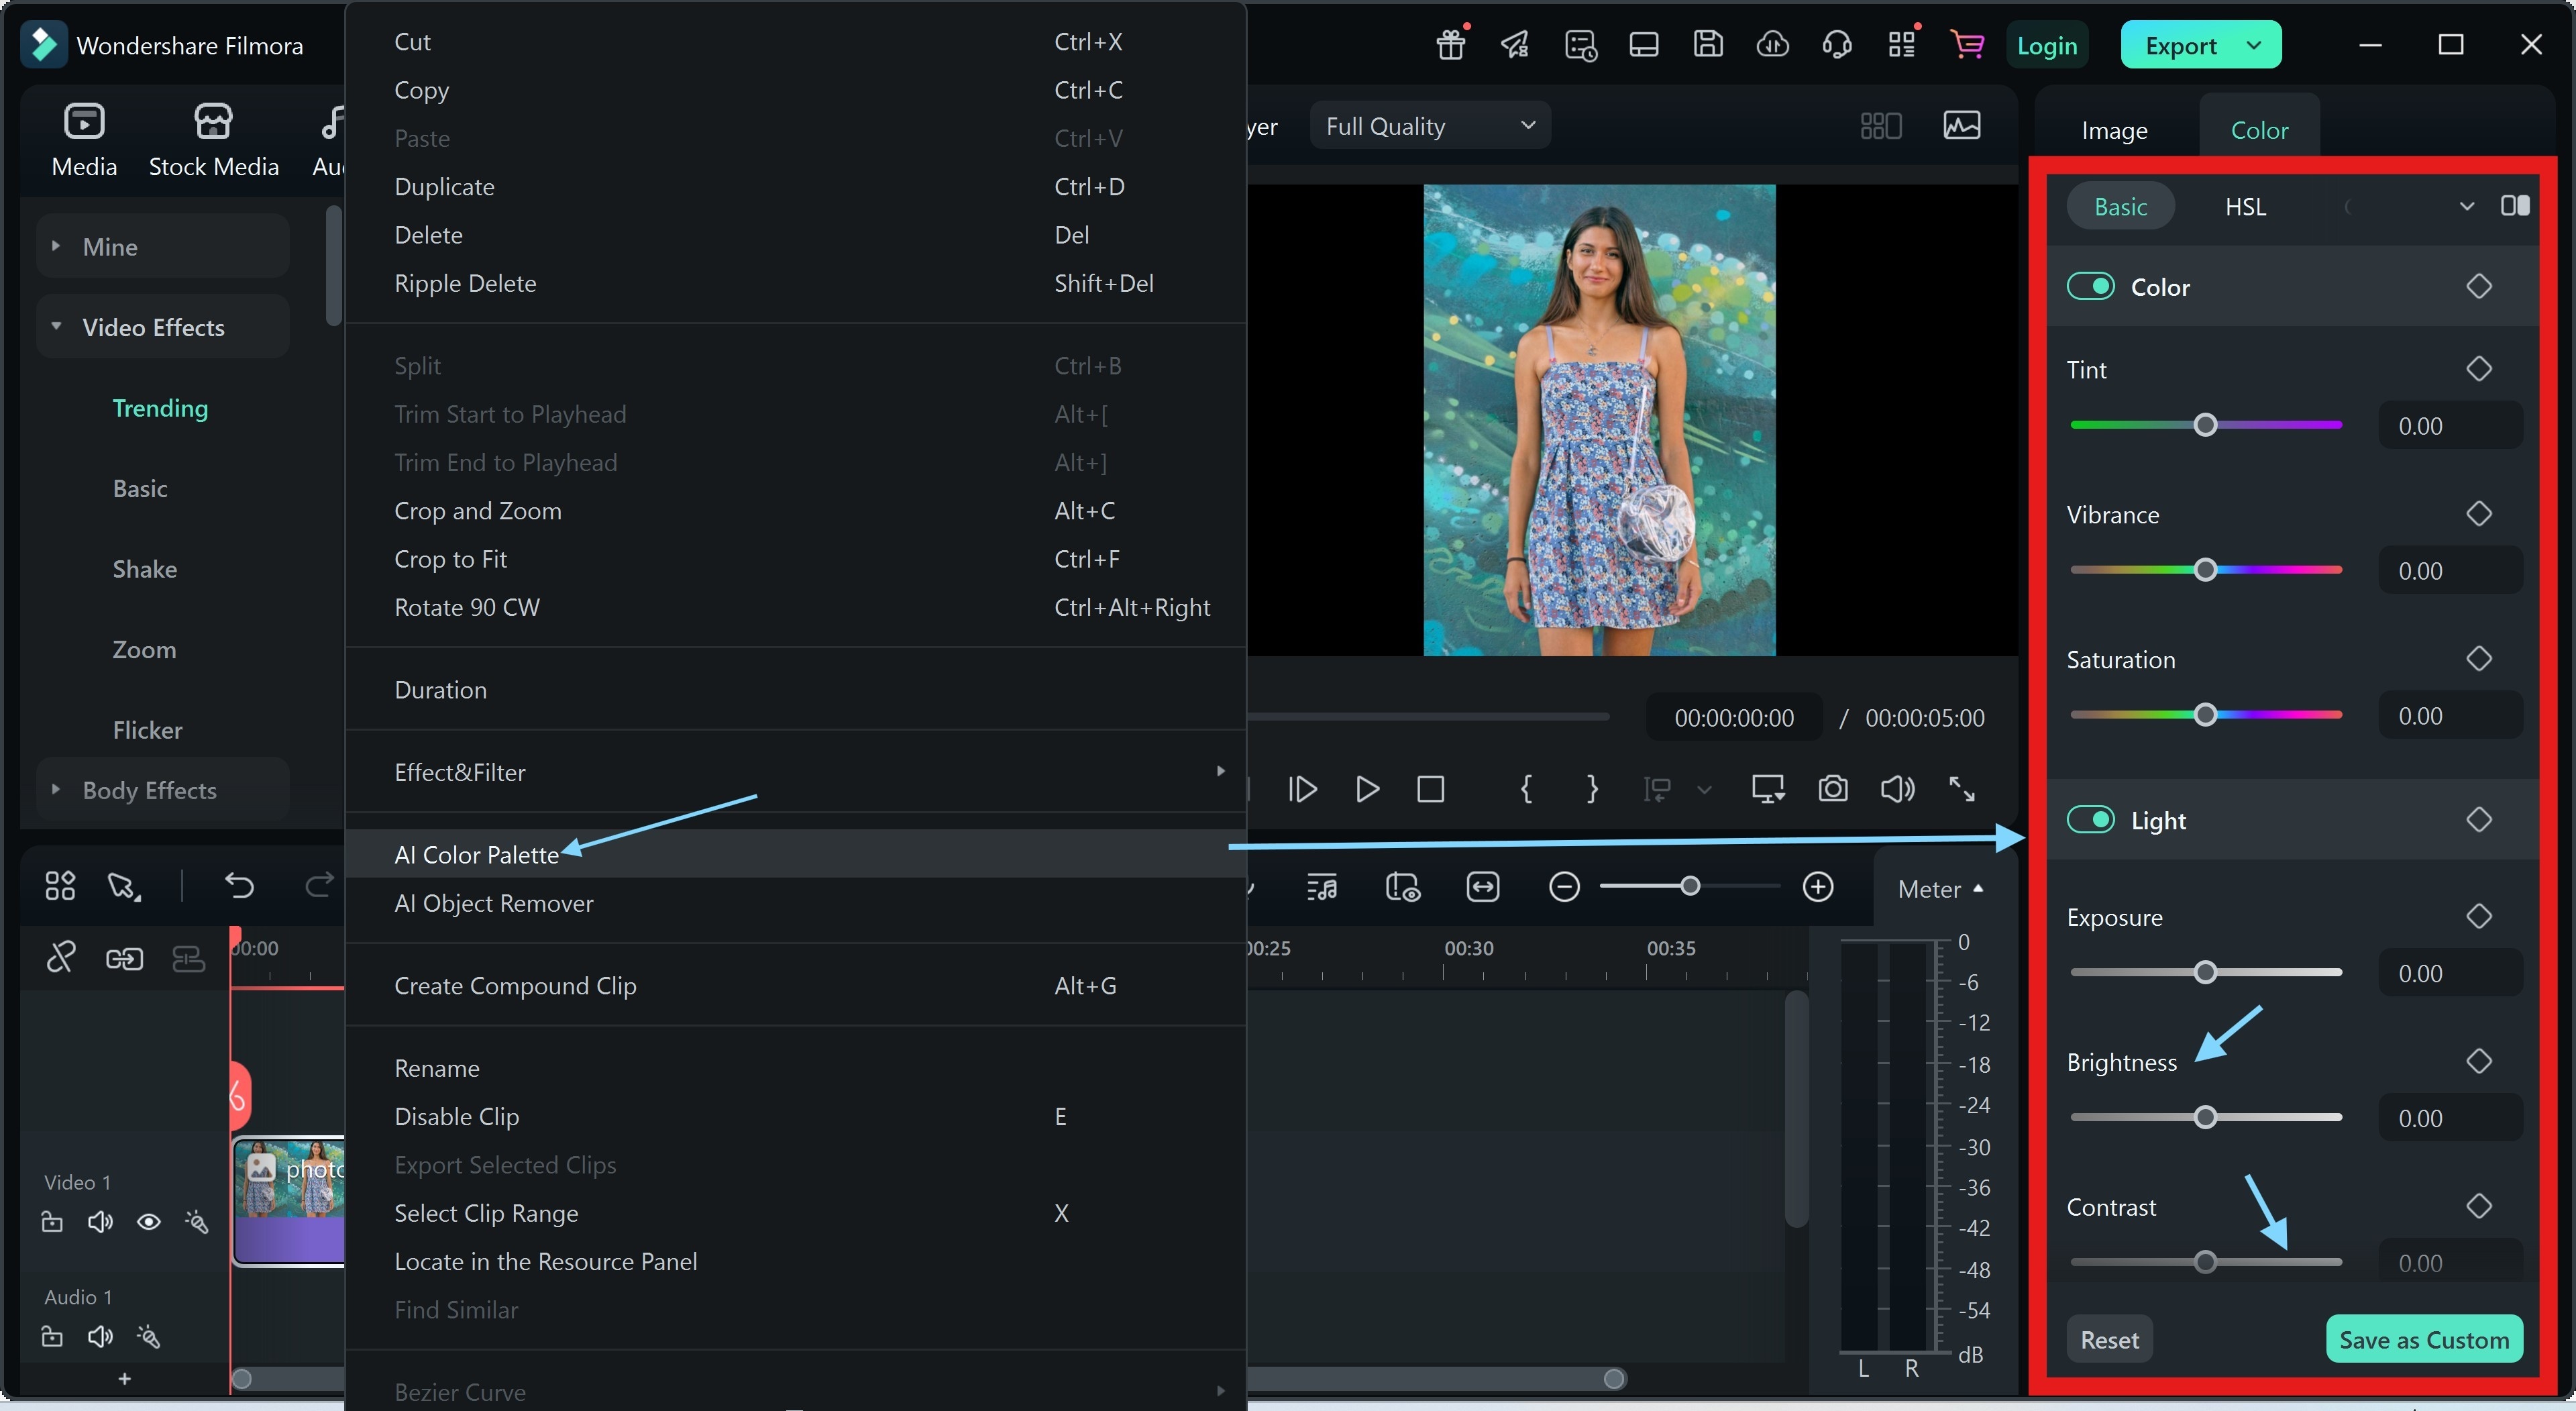Take a snapshot with camera icon
The height and width of the screenshot is (1411, 2576).
(1833, 789)
